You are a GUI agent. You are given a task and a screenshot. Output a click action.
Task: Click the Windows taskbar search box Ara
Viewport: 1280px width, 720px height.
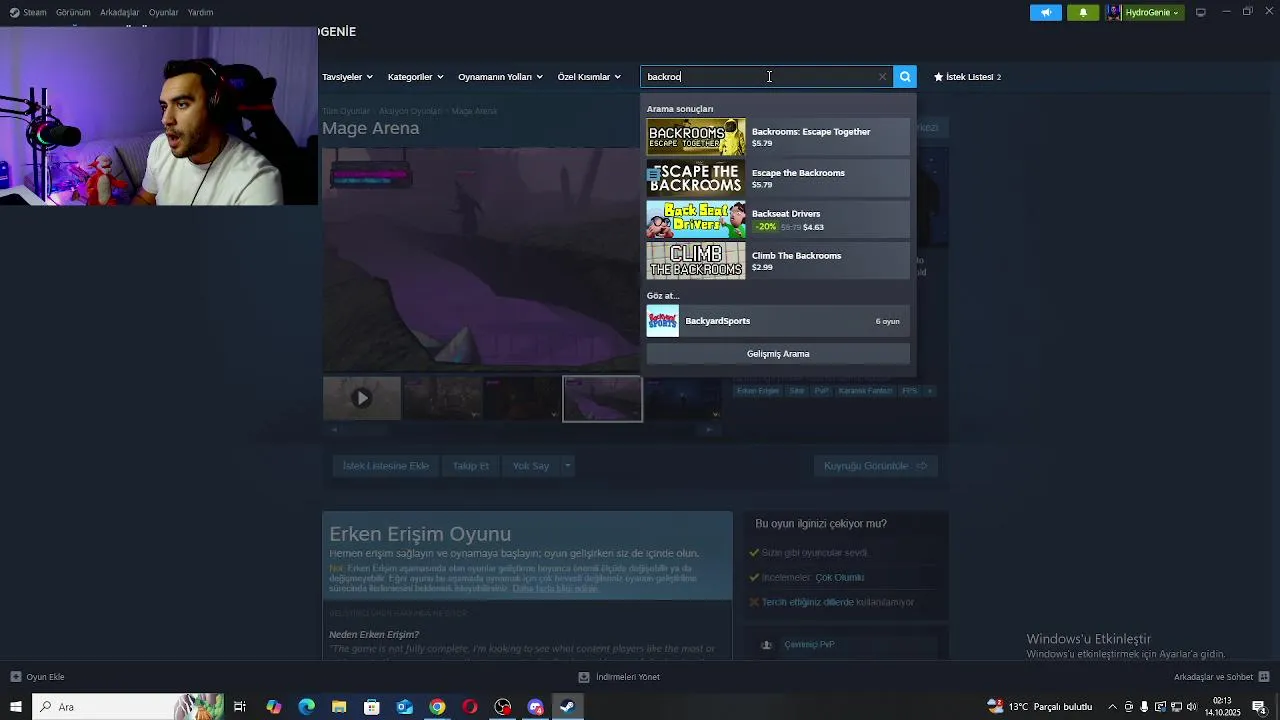[128, 707]
